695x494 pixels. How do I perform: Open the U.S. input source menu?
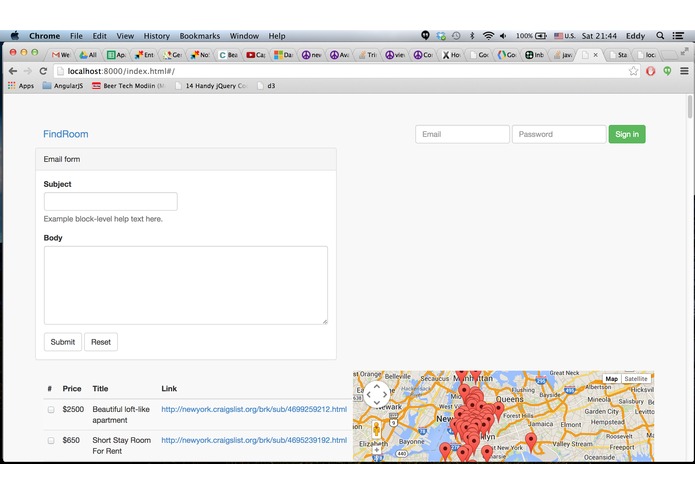point(564,36)
